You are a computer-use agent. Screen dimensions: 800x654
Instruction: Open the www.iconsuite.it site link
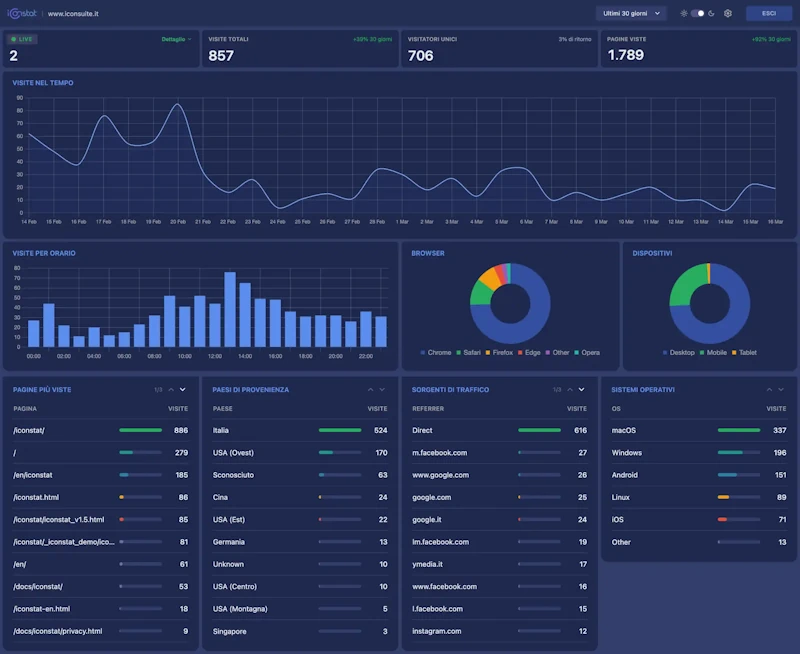click(73, 14)
